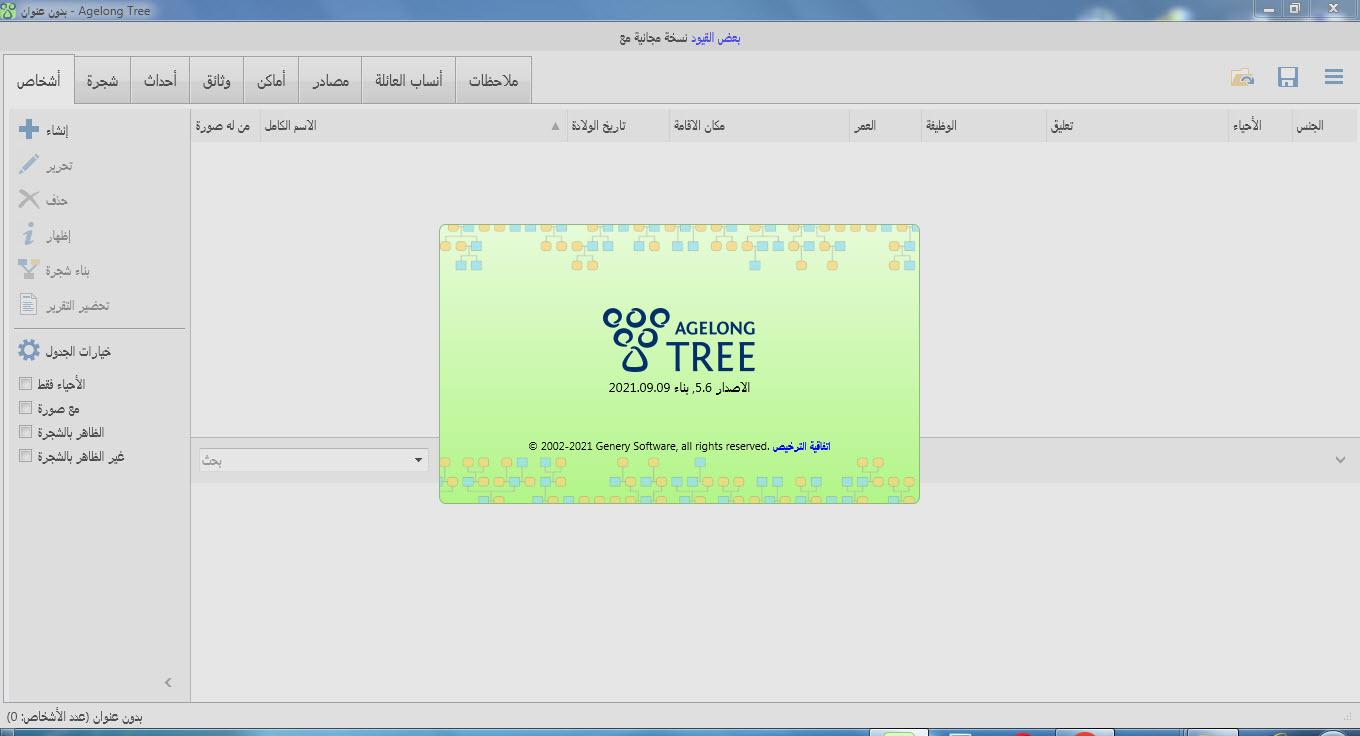Click the نسخة مجانية مع banner text
Viewport: 1360px width, 736px height.
coord(654,38)
